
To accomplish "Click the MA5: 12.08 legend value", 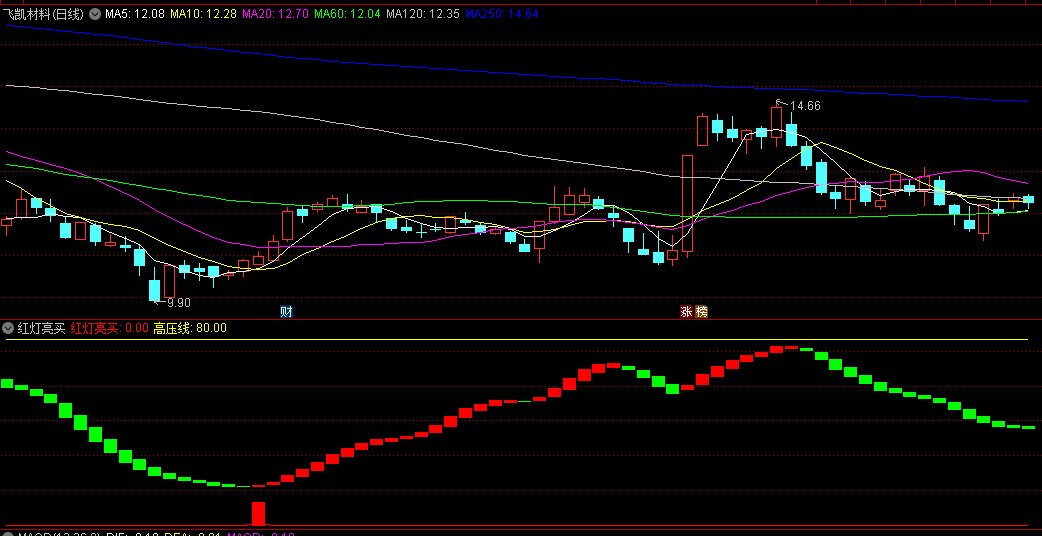I will coord(135,13).
